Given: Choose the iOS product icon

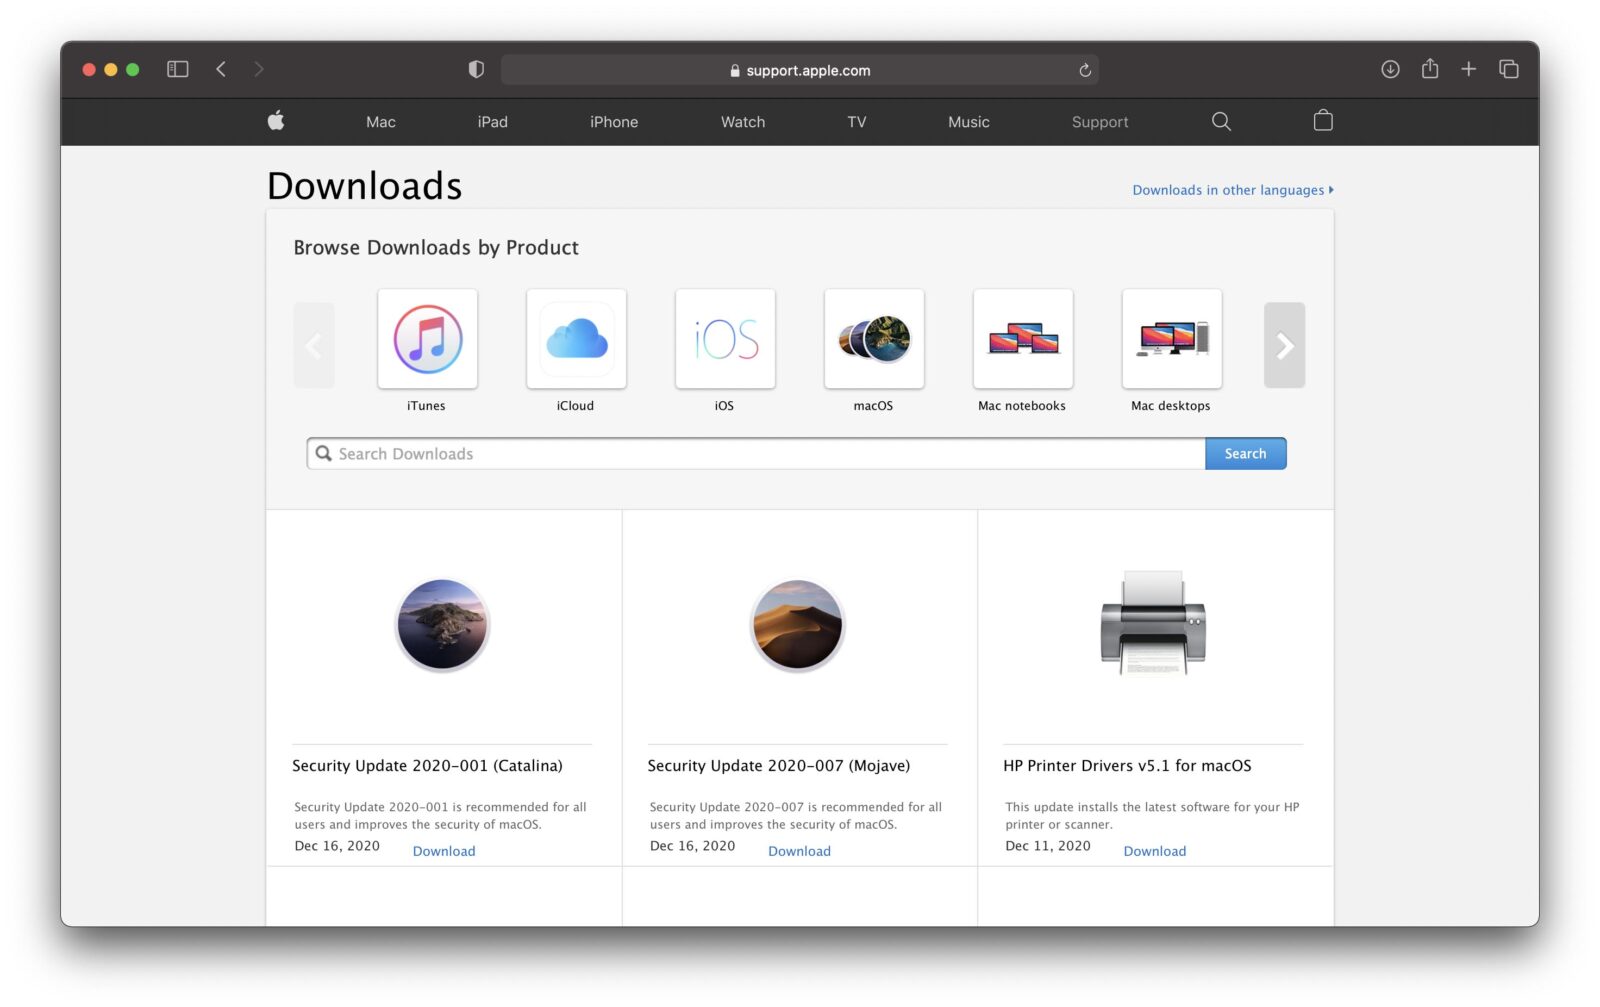Looking at the screenshot, I should (x=725, y=338).
